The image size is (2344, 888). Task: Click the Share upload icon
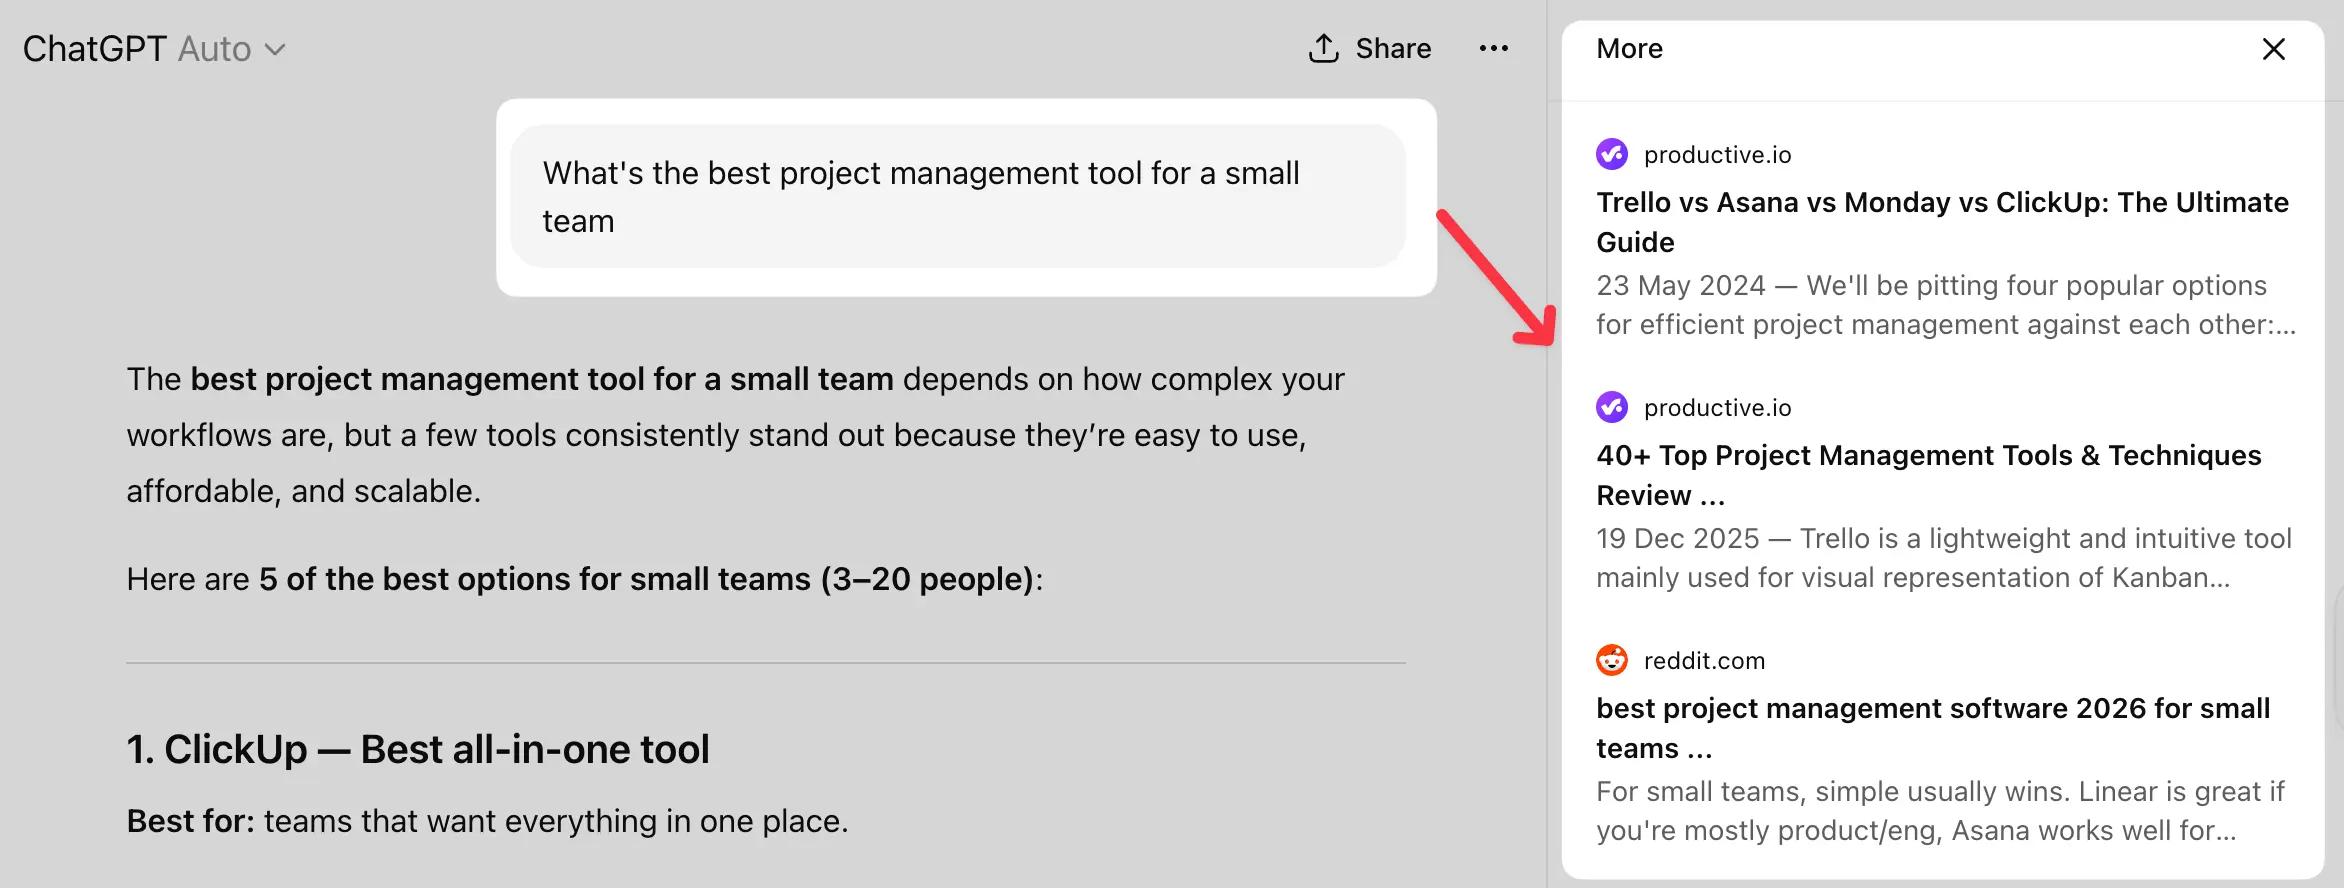pos(1323,48)
